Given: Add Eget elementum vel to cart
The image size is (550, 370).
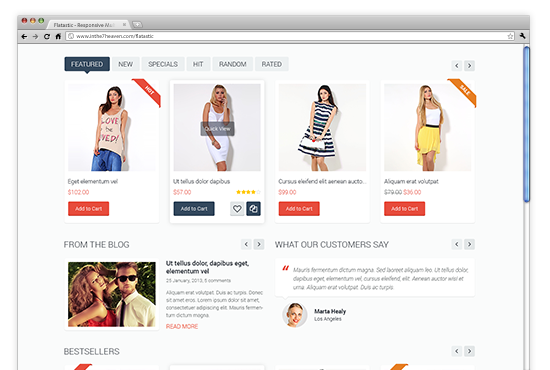Looking at the screenshot, I should click(88, 209).
